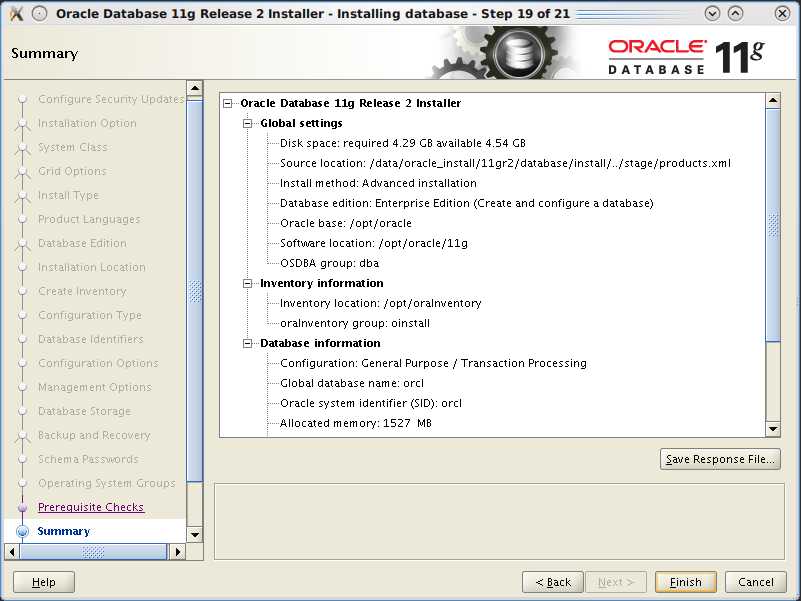
Task: Select Oracle system identifier (SID): orcl row
Action: click(371, 403)
